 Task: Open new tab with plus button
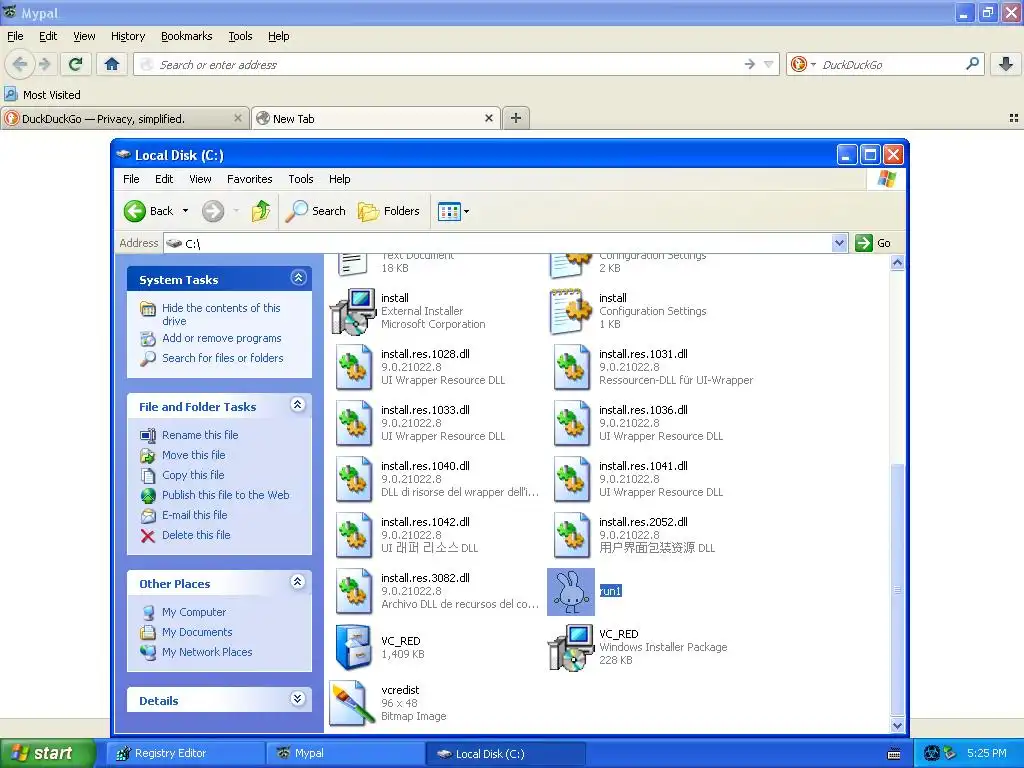[516, 118]
